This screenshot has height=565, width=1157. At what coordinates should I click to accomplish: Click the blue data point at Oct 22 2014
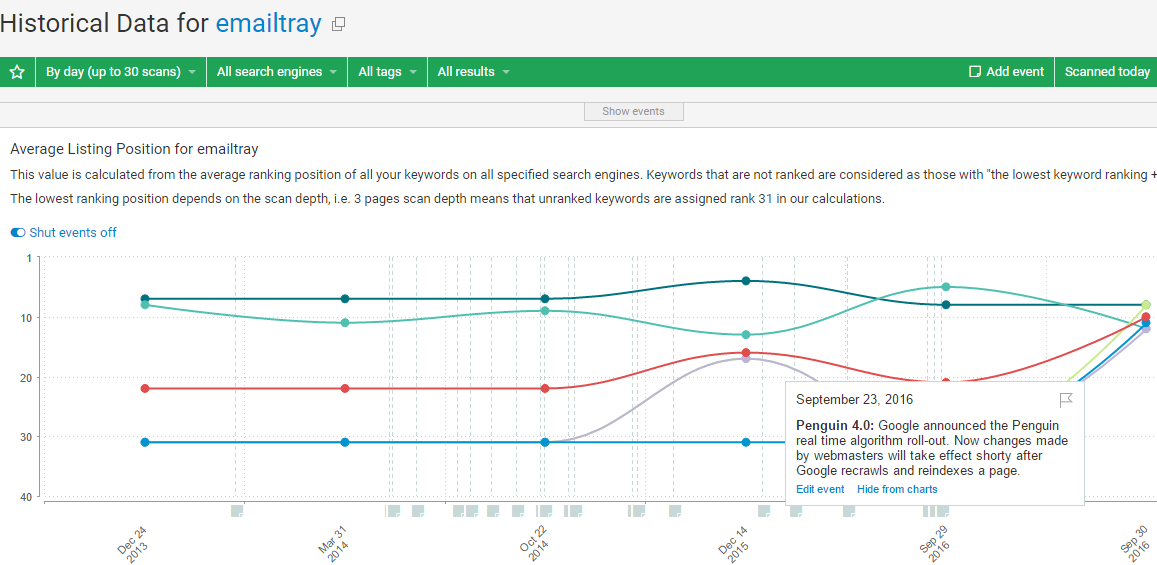pos(545,442)
